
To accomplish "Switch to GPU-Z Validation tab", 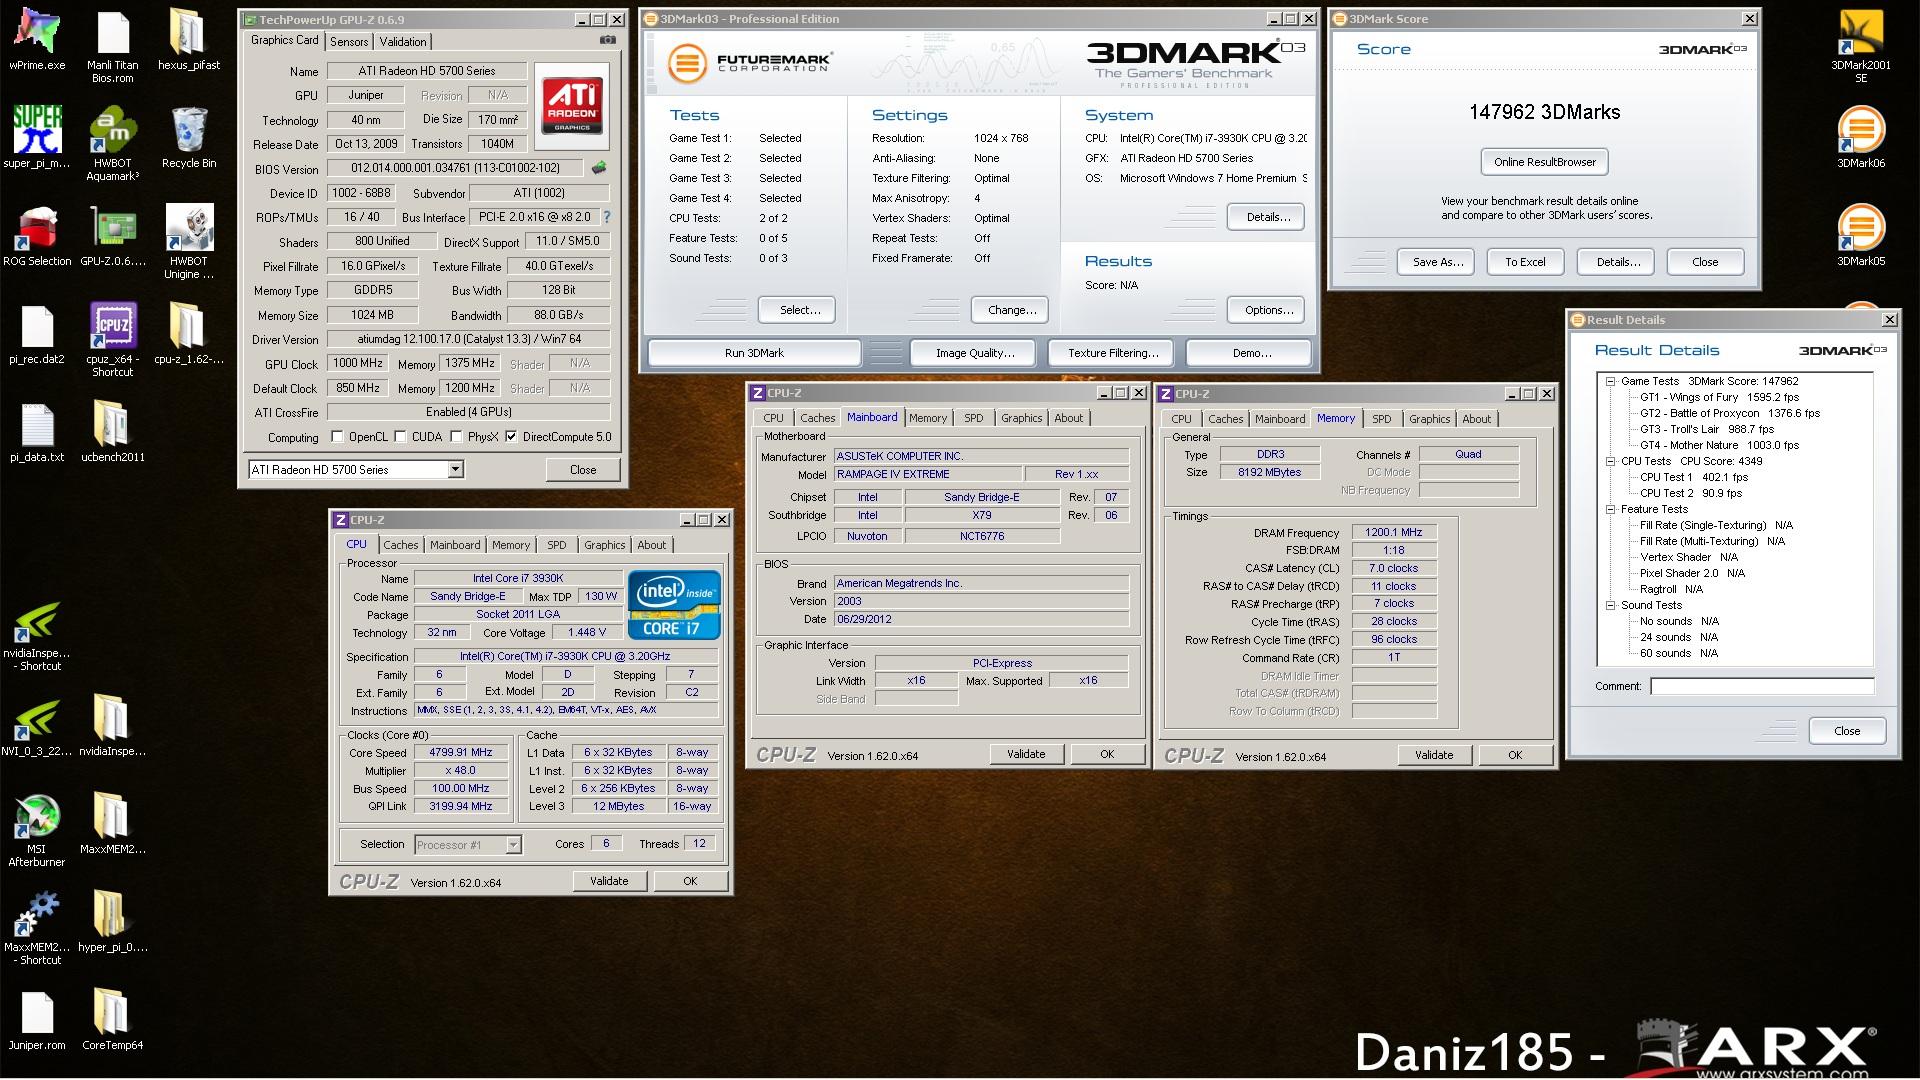I will coord(403,42).
